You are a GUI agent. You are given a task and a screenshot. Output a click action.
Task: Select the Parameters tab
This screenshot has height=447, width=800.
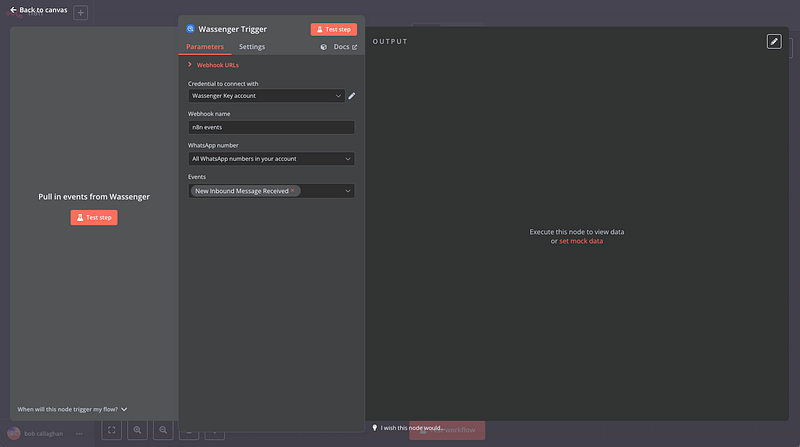(x=205, y=47)
